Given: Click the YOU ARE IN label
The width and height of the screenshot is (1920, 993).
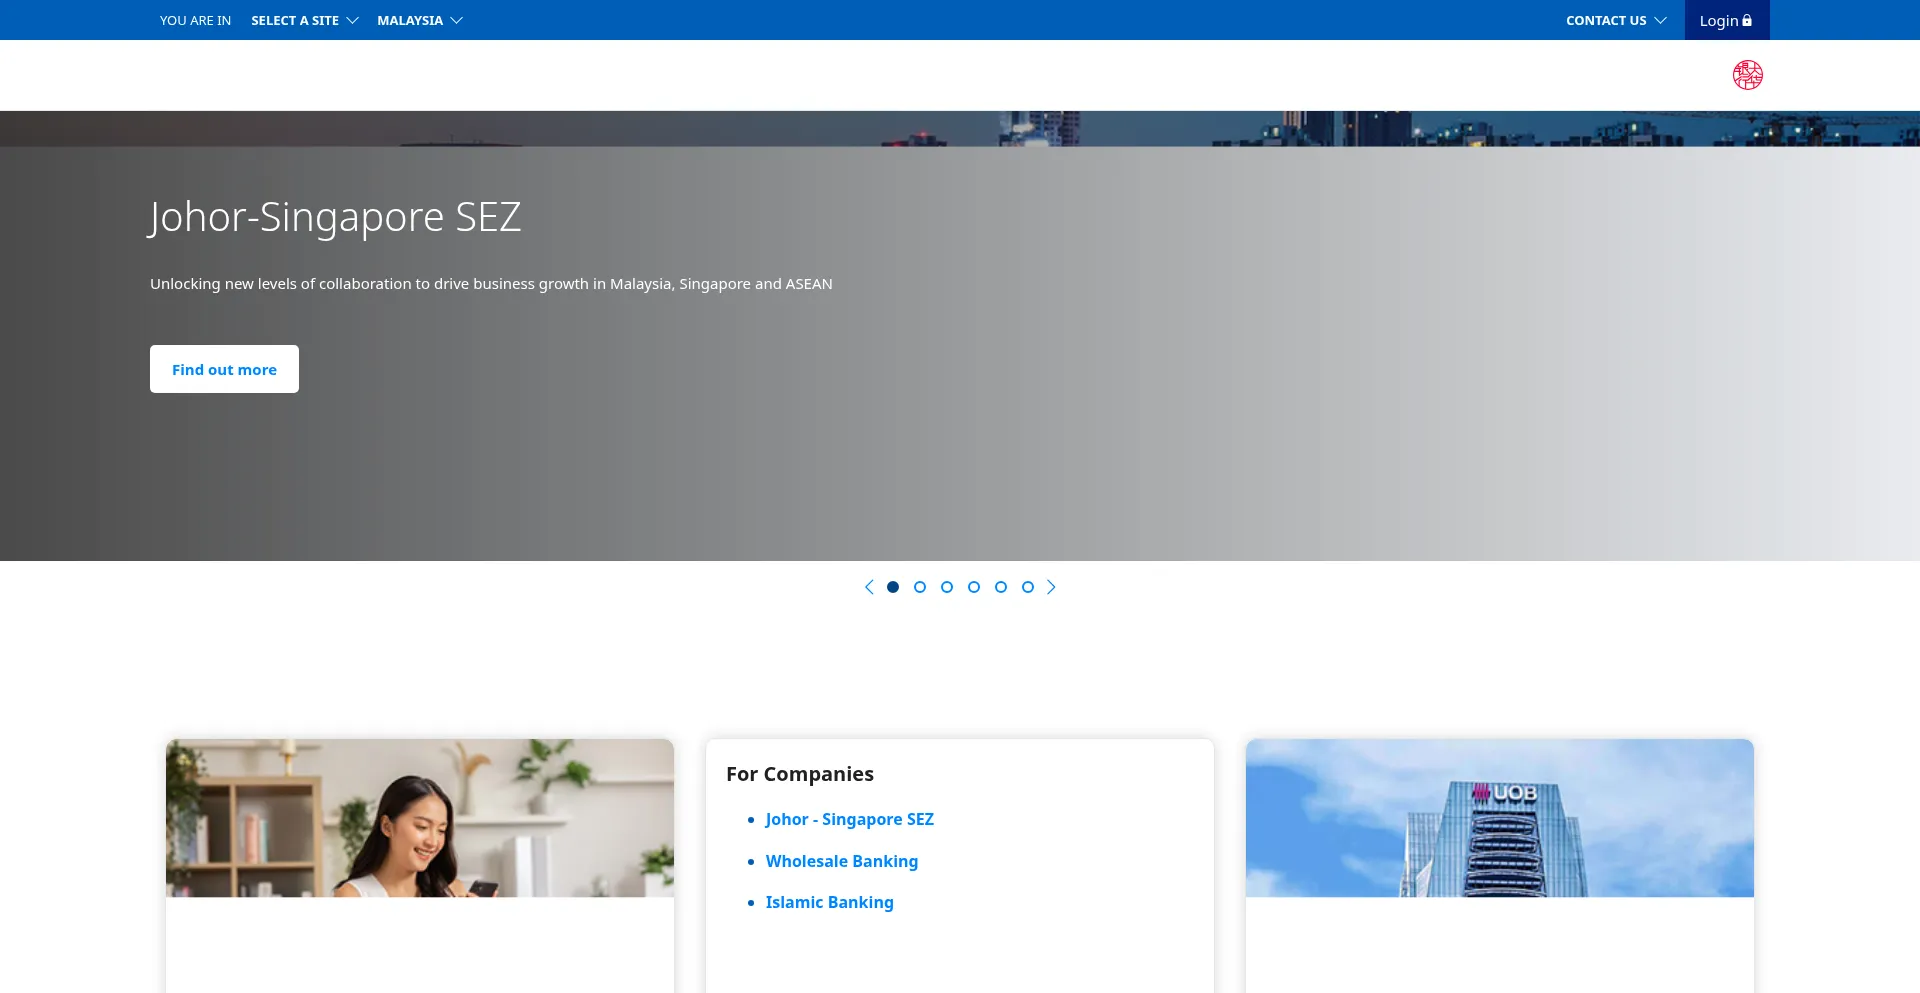Looking at the screenshot, I should (195, 20).
